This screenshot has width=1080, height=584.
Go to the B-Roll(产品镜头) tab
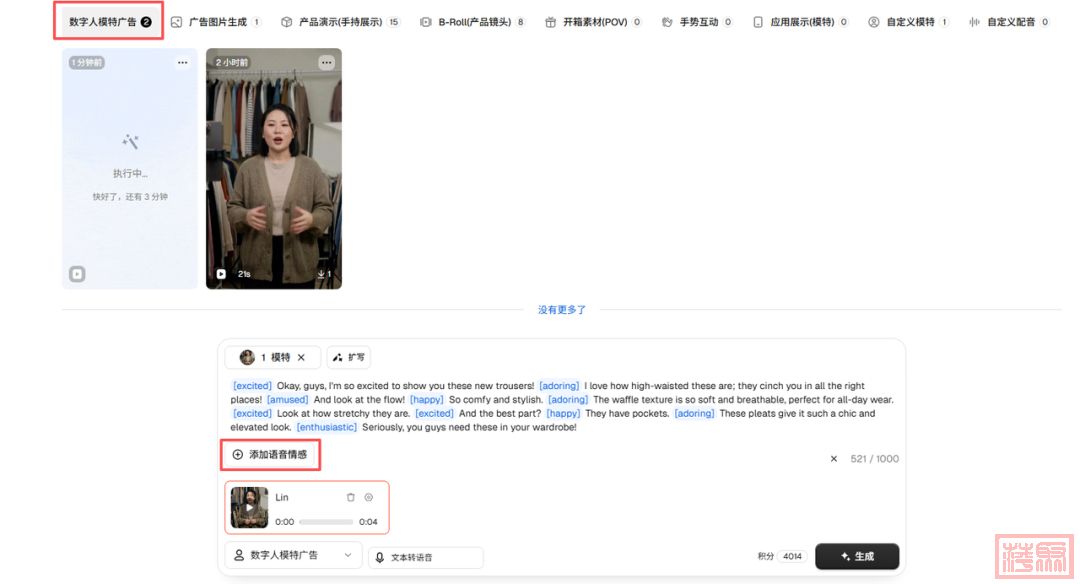click(x=472, y=22)
